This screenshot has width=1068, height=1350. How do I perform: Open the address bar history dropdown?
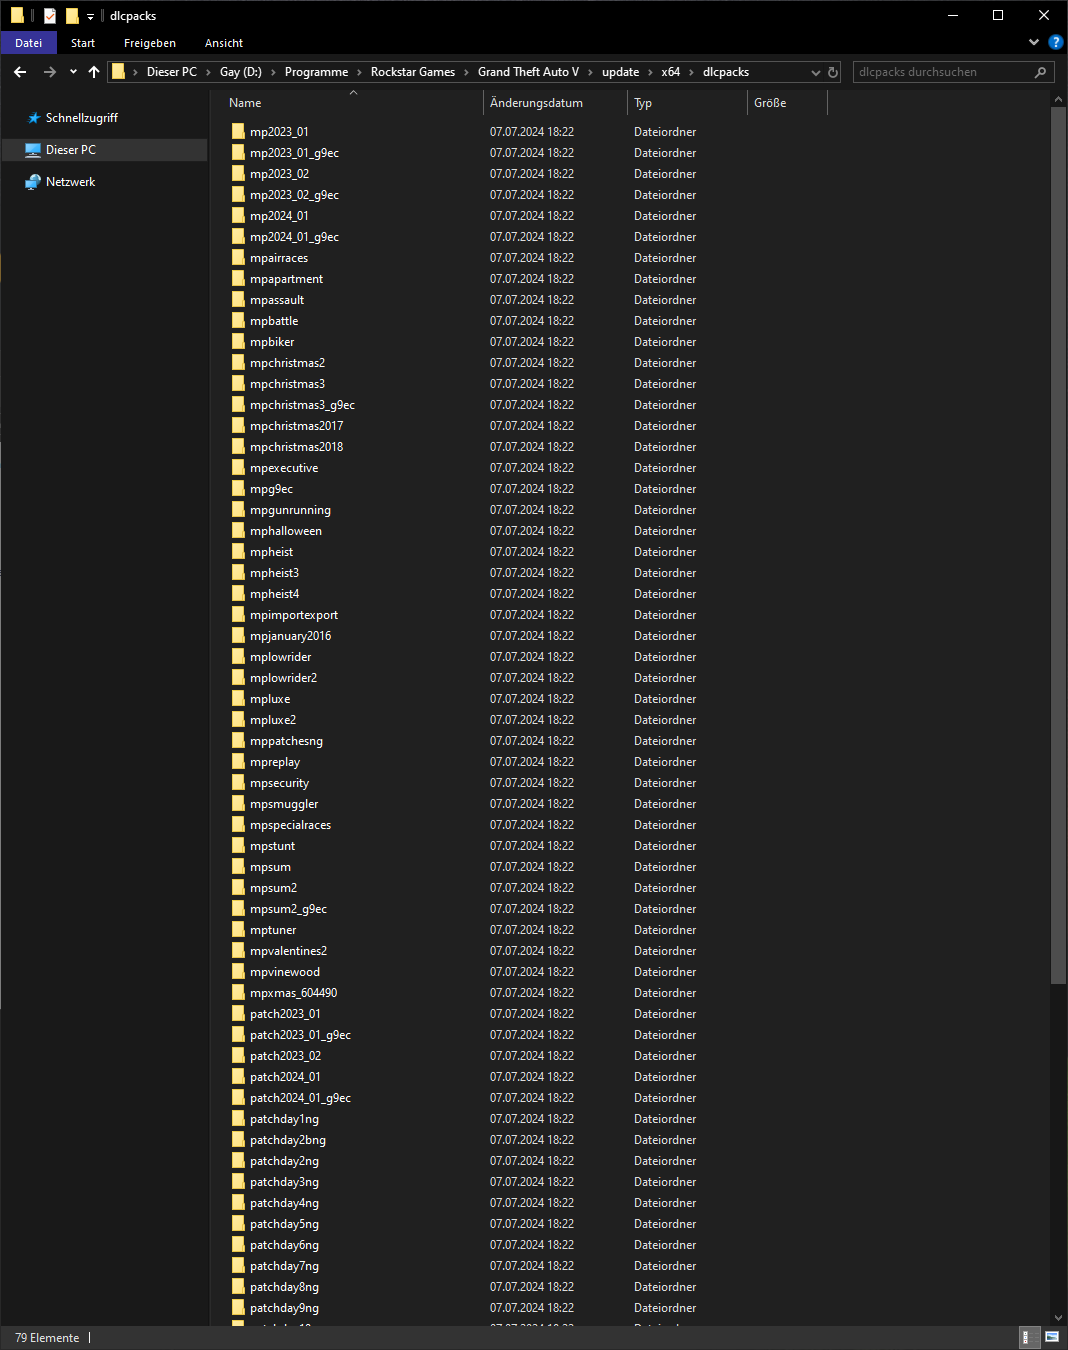815,72
